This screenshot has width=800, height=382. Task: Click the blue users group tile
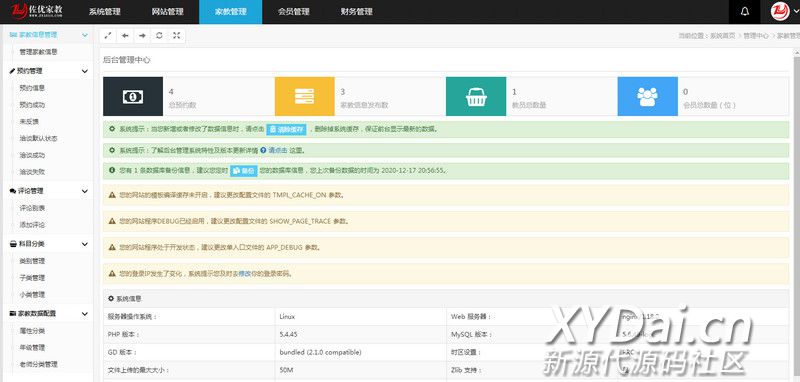click(x=647, y=96)
